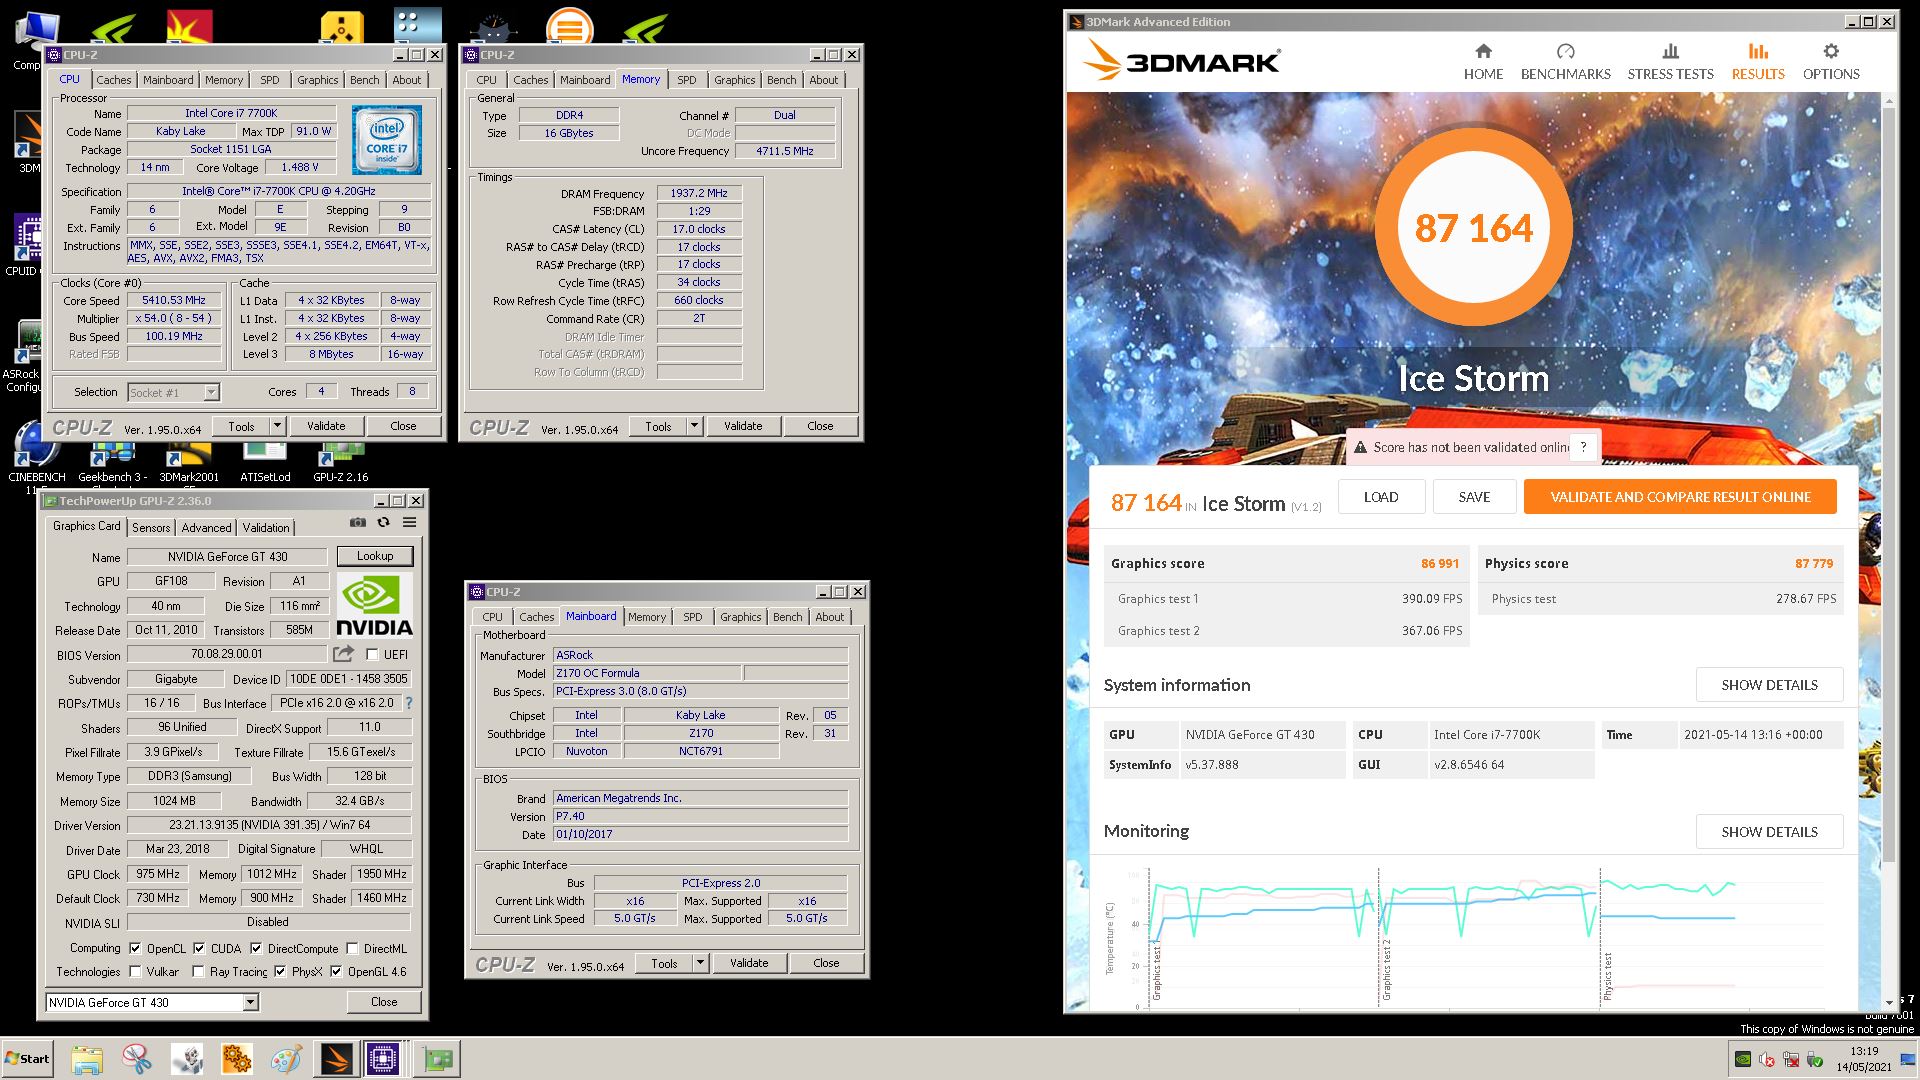Open the Socket #1 selection dropdown

(211, 393)
